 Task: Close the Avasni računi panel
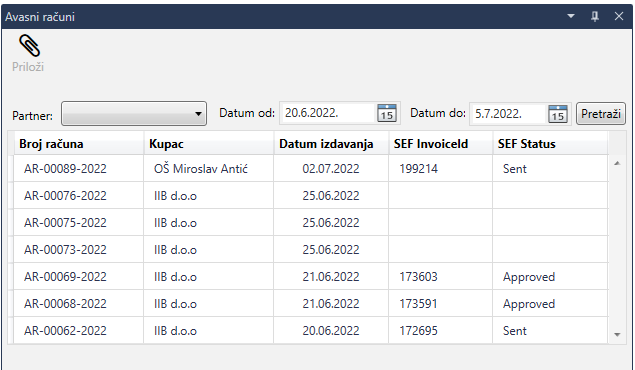pos(619,16)
